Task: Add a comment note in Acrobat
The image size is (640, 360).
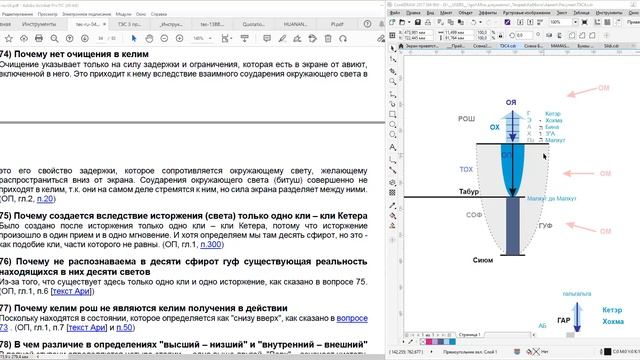Action: coord(267,38)
